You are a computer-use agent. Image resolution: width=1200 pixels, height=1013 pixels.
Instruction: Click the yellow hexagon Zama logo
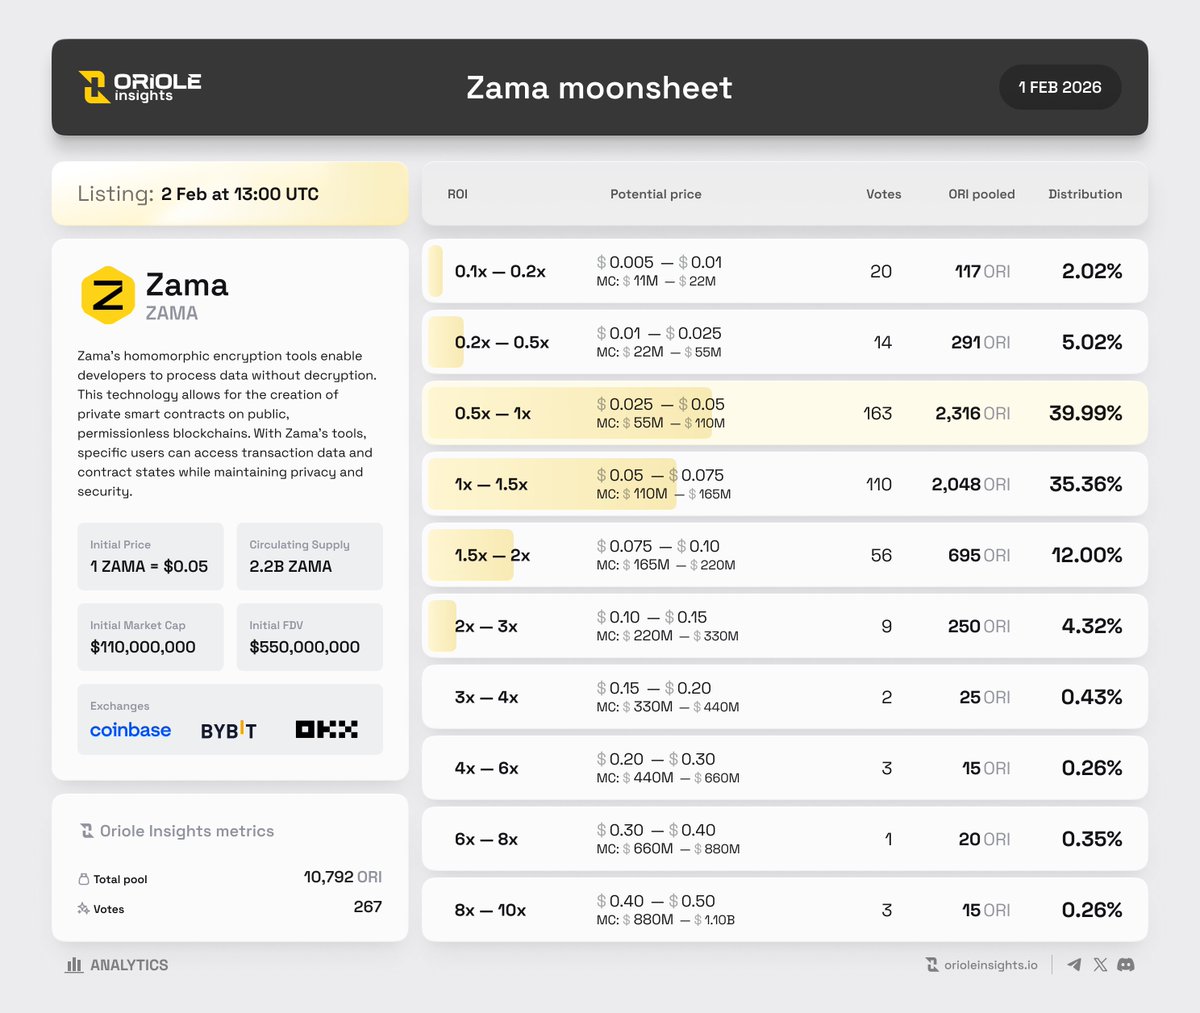point(107,295)
